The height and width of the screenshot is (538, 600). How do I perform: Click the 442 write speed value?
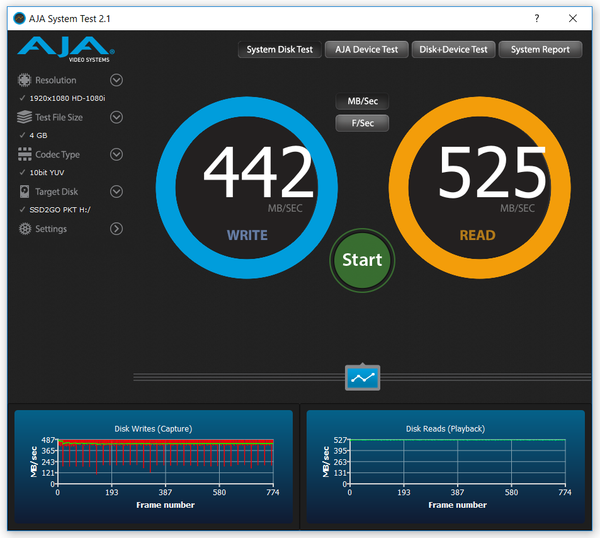(x=259, y=172)
